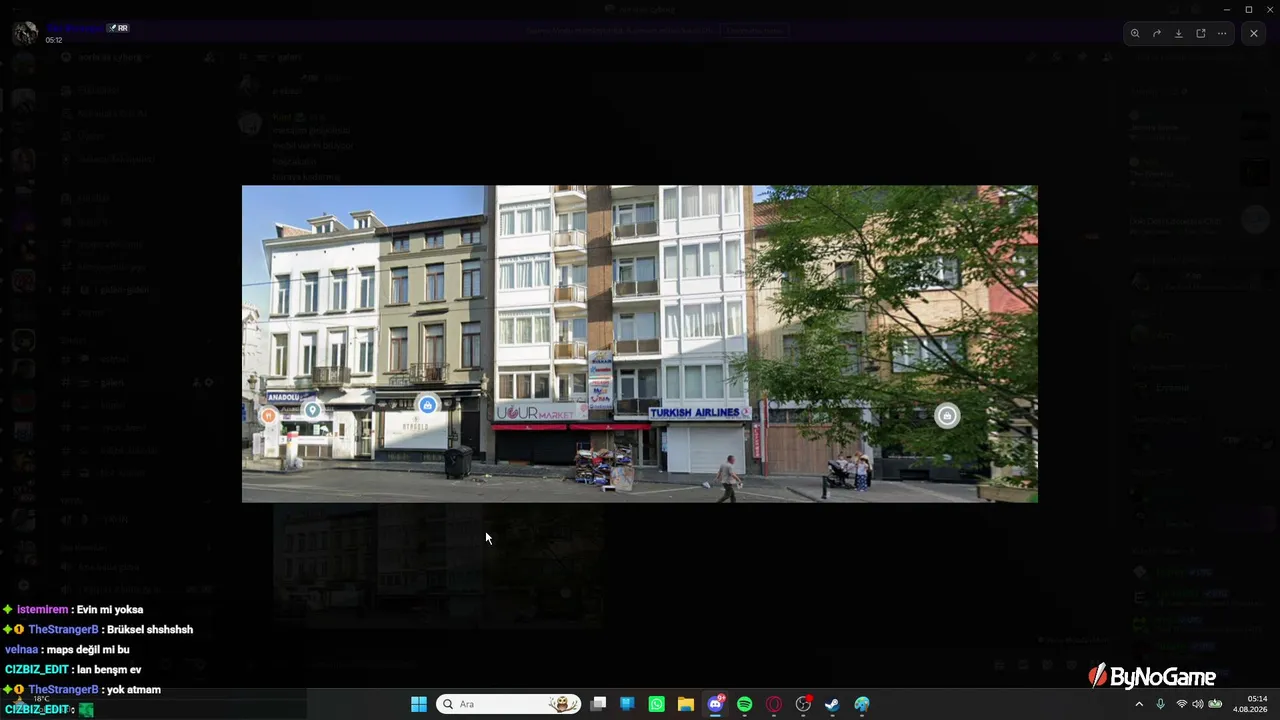The image size is (1280, 720).
Task: Click the image sender's avatar
Action: [25, 33]
